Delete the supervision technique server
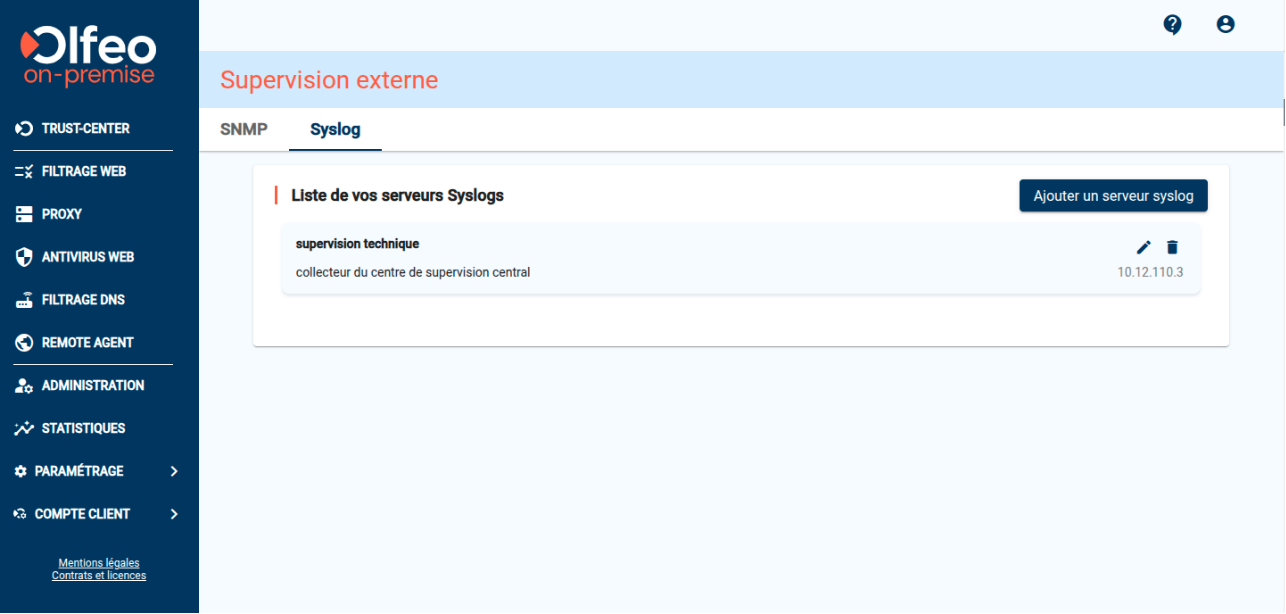The width and height of the screenshot is (1286, 614). [1172, 246]
